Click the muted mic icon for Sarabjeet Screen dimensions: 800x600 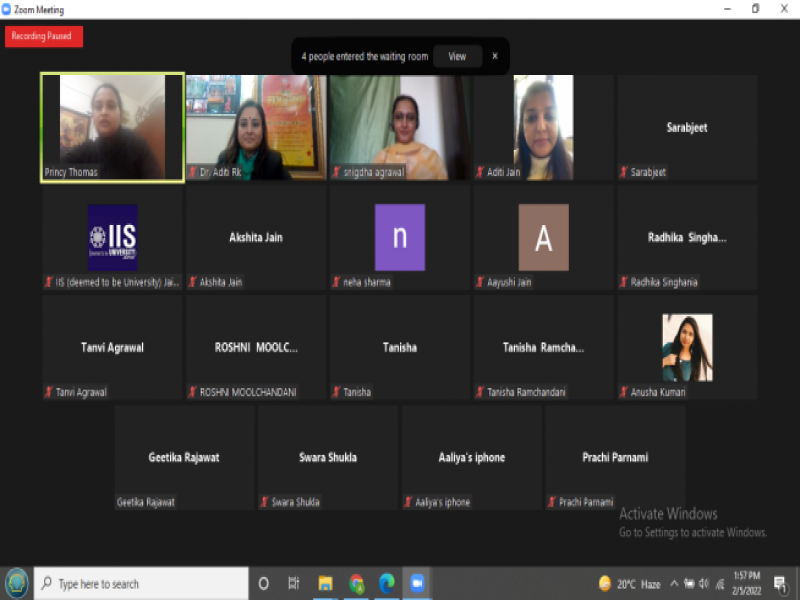click(x=624, y=172)
